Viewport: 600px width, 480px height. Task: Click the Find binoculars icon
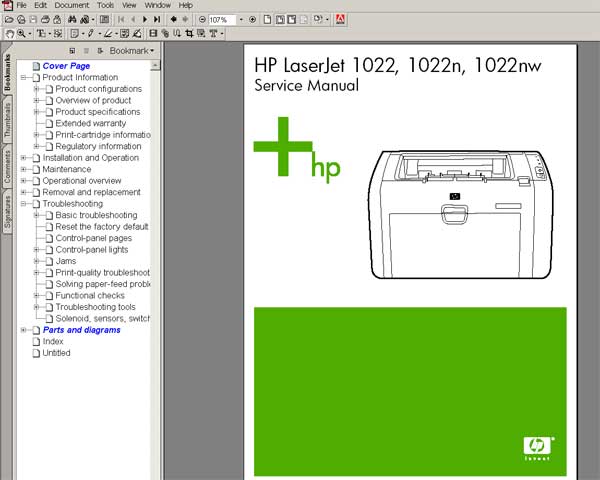(72, 20)
